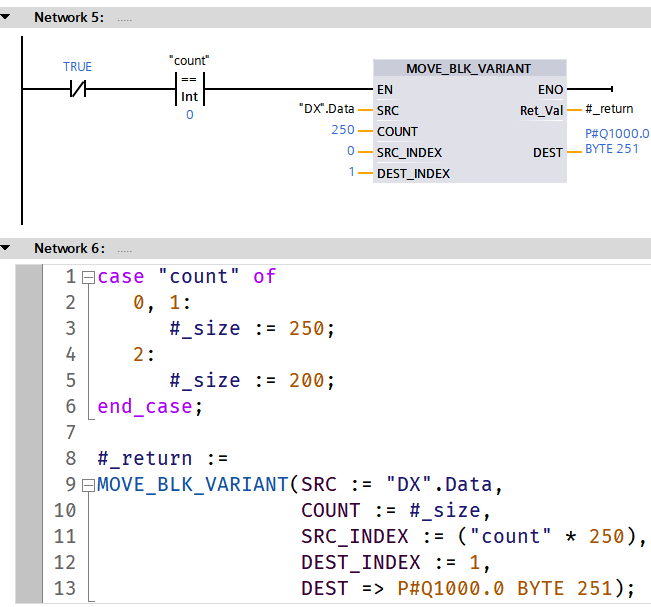This screenshot has height=607, width=651.
Task: Edit the comparison value 0 below the comparator
Action: click(189, 115)
